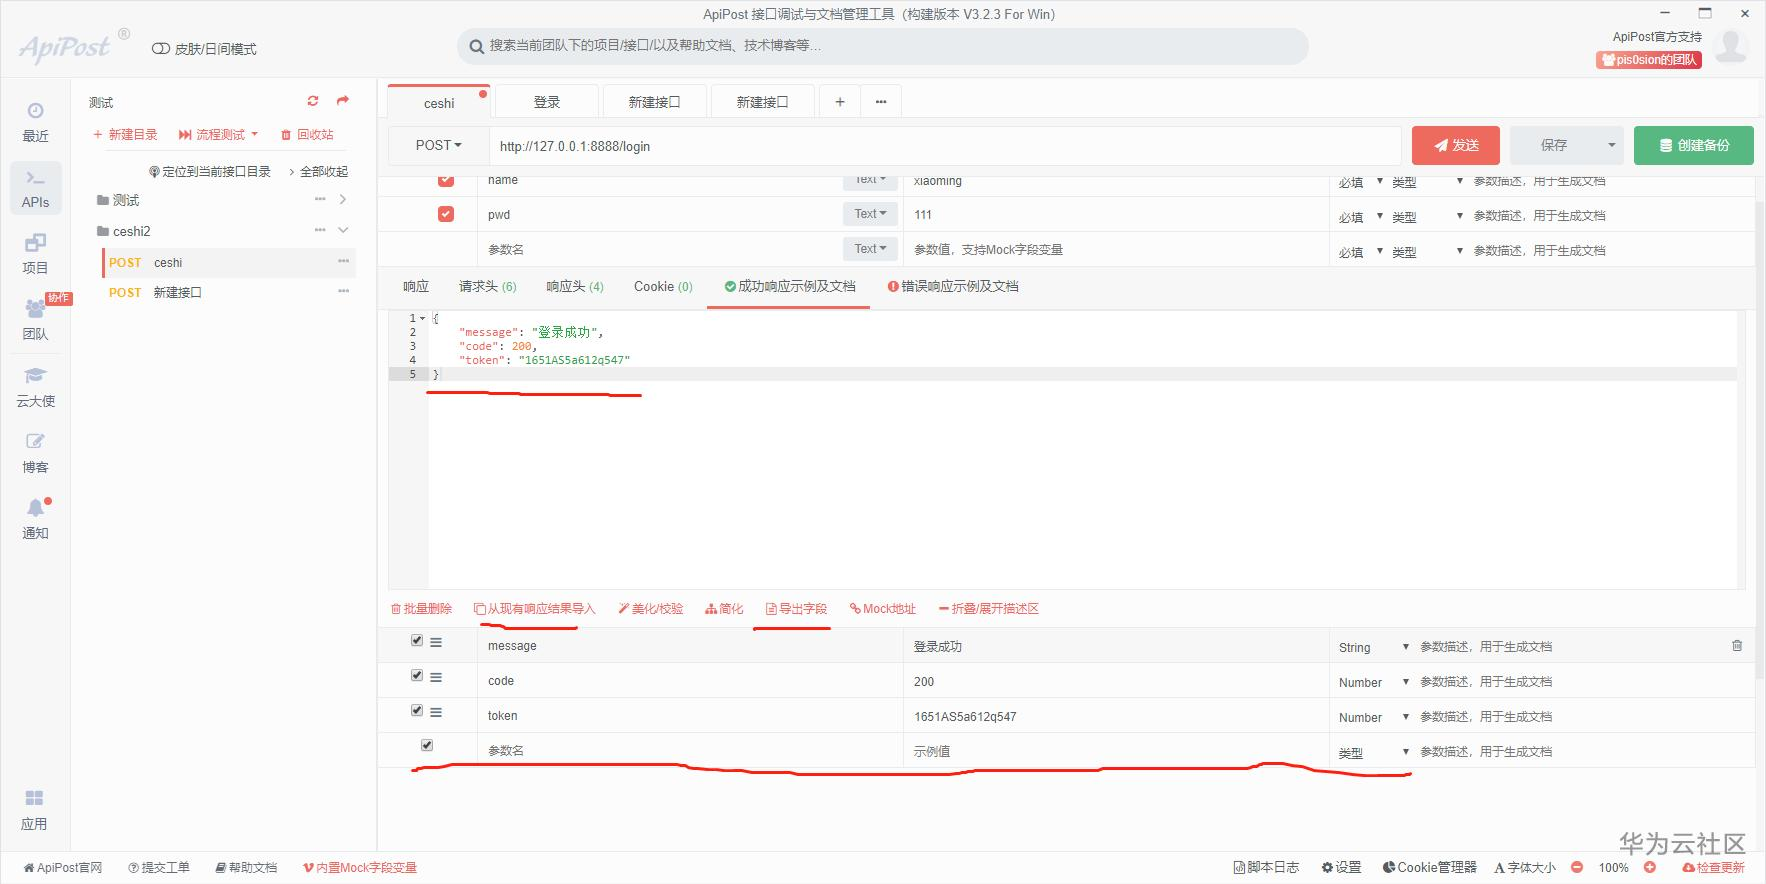The height and width of the screenshot is (884, 1766).
Task: Open 脚本日志 script log
Action: 1266,867
